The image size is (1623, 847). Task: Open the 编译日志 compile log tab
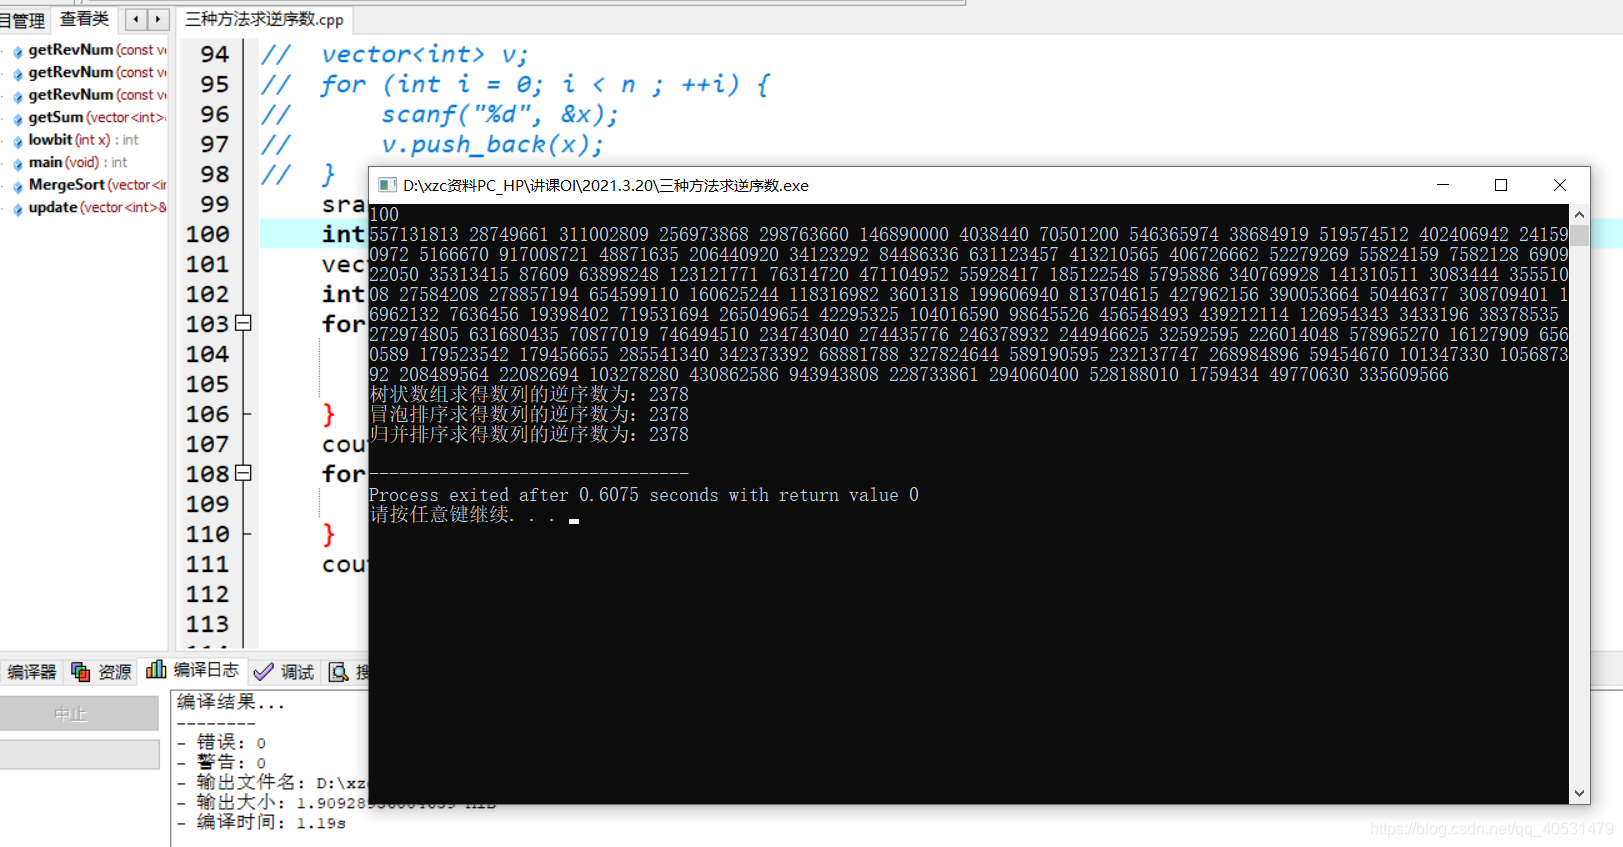pyautogui.click(x=193, y=670)
